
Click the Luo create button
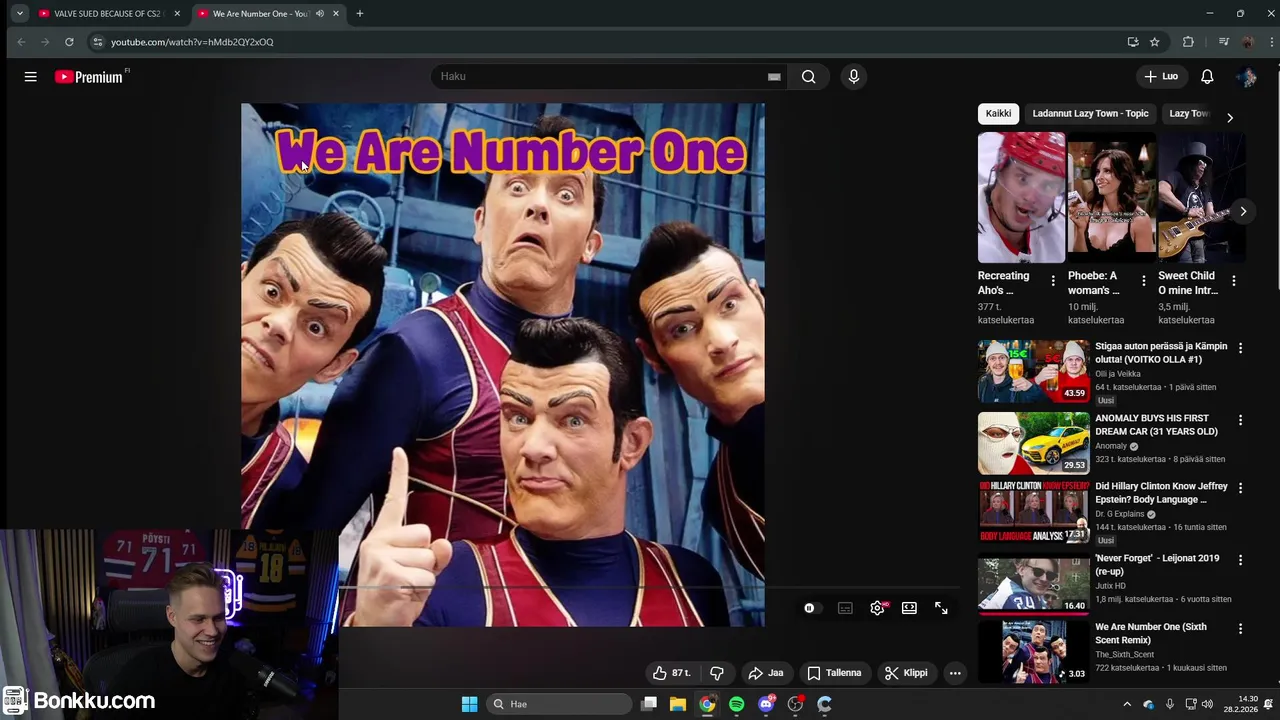[1161, 77]
